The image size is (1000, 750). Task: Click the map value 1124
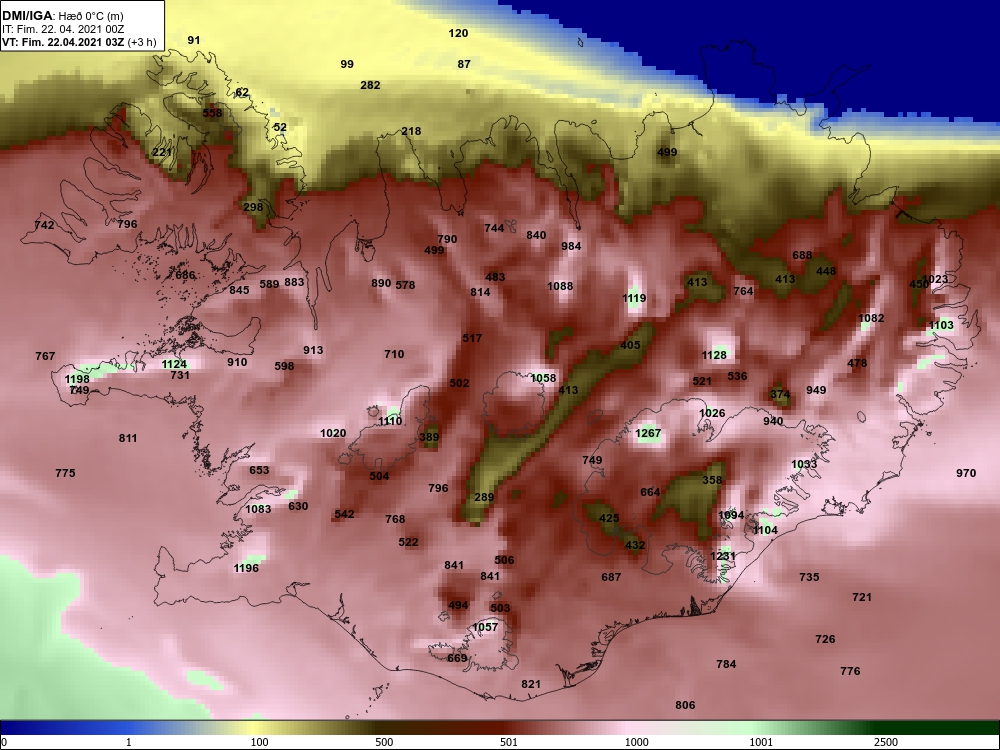pos(174,364)
